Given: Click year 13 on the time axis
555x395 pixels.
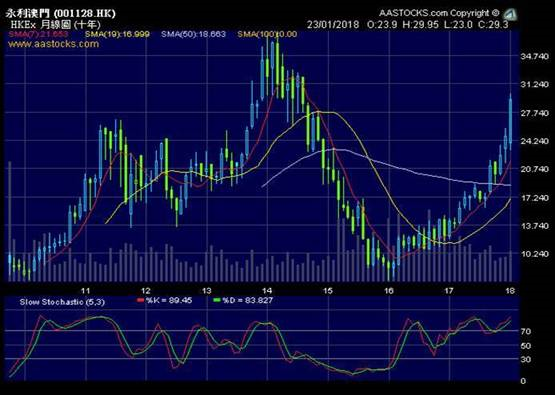Looking at the screenshot, I should coord(207,291).
